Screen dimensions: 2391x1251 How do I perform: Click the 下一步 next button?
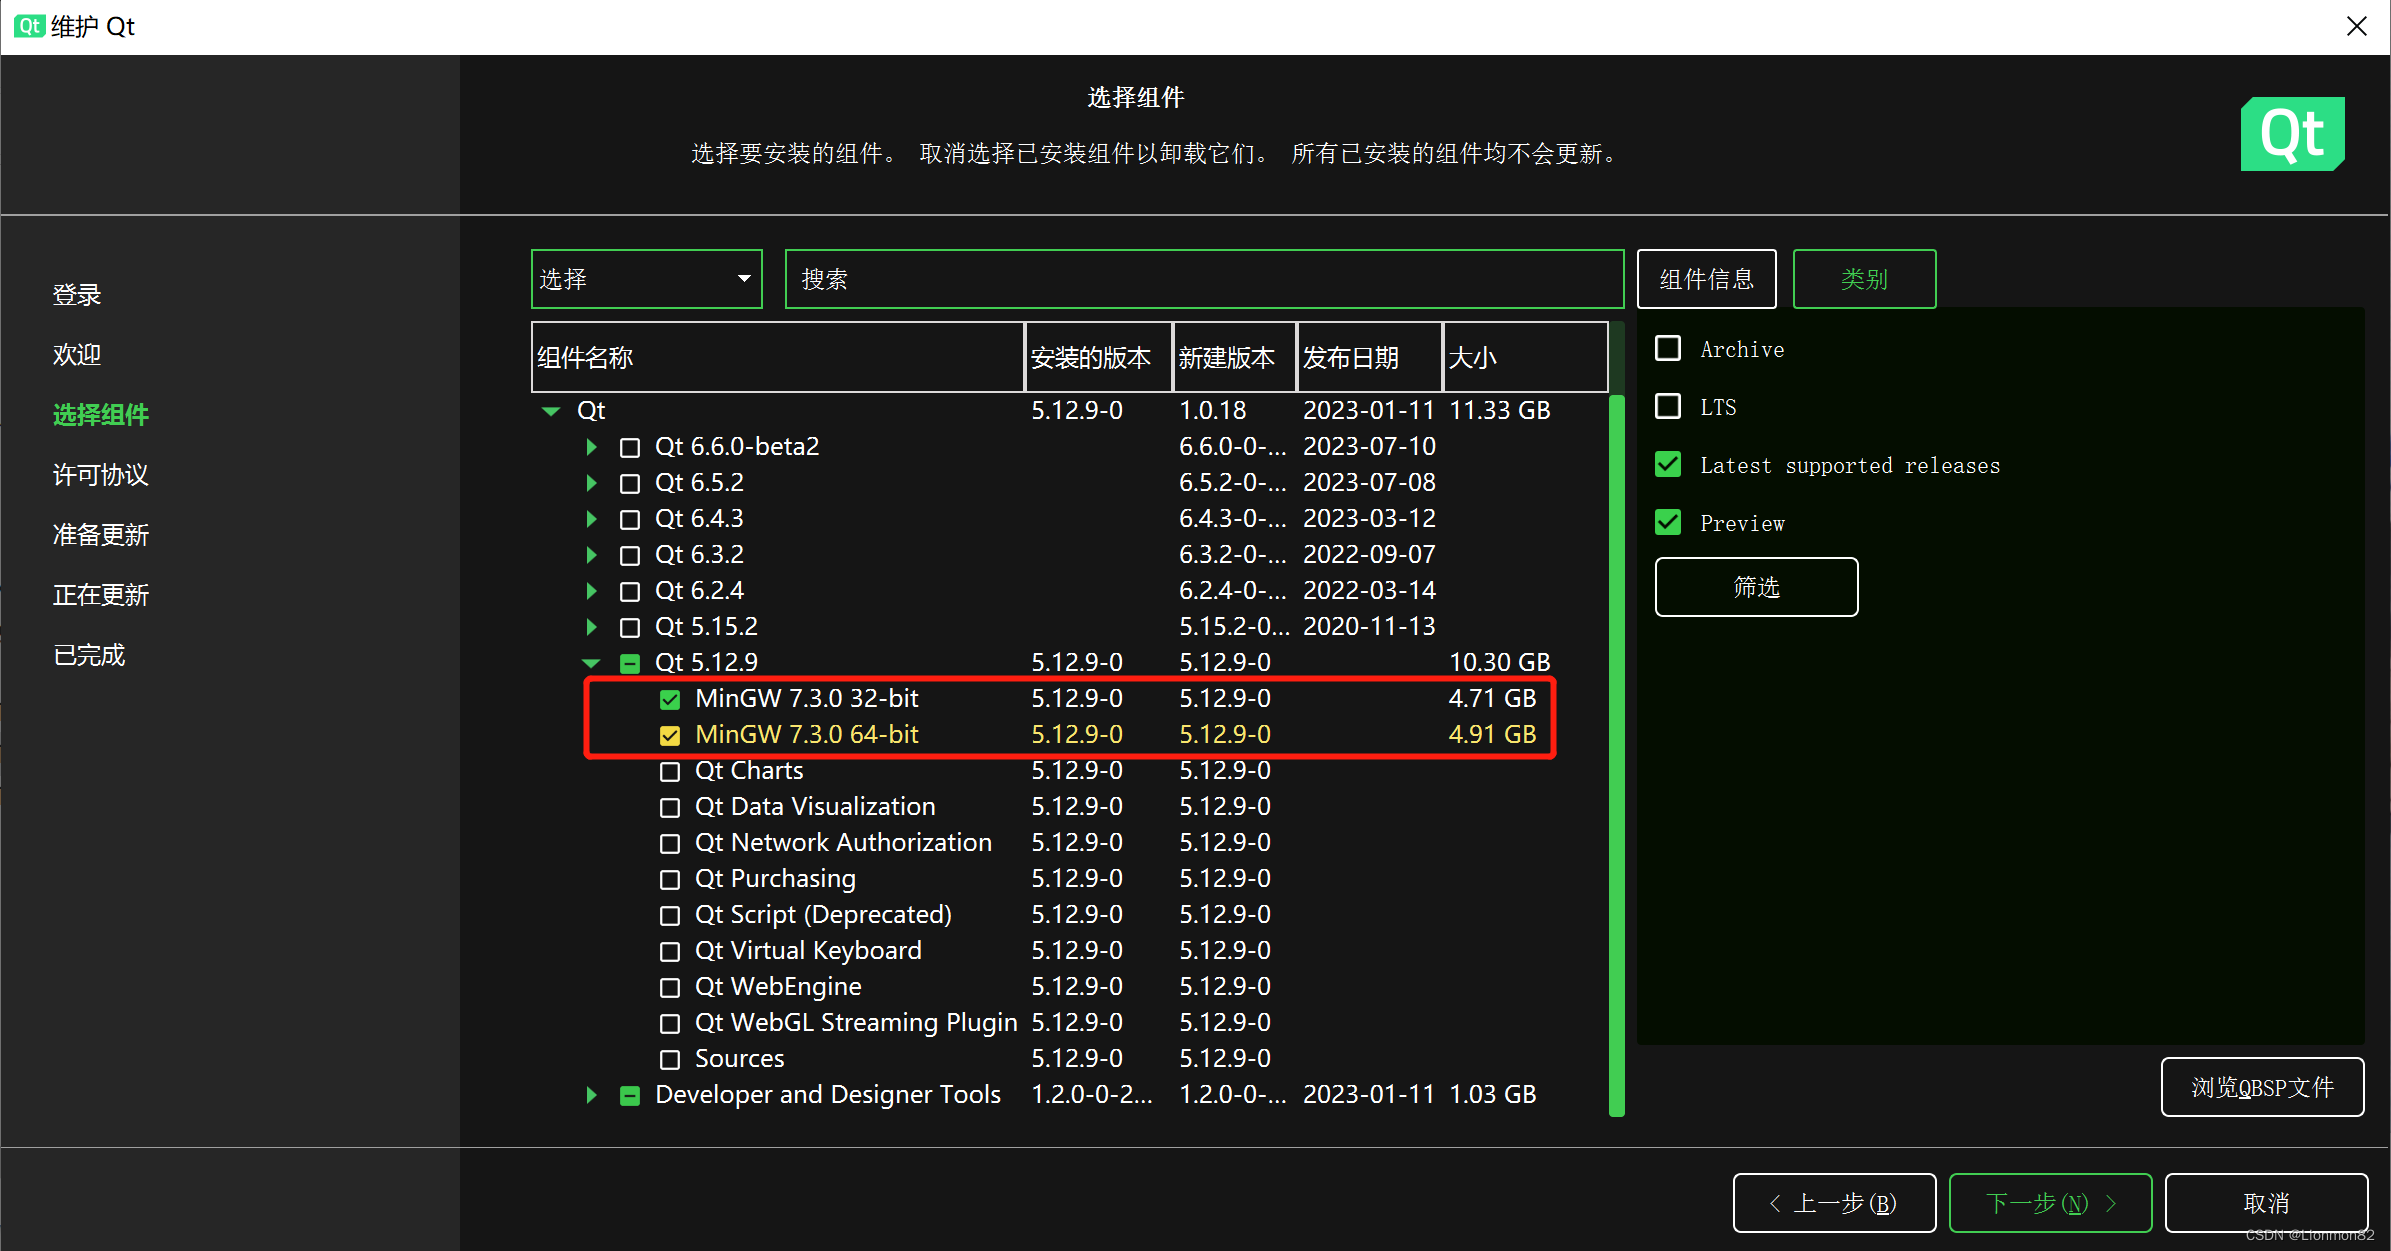pos(2050,1203)
